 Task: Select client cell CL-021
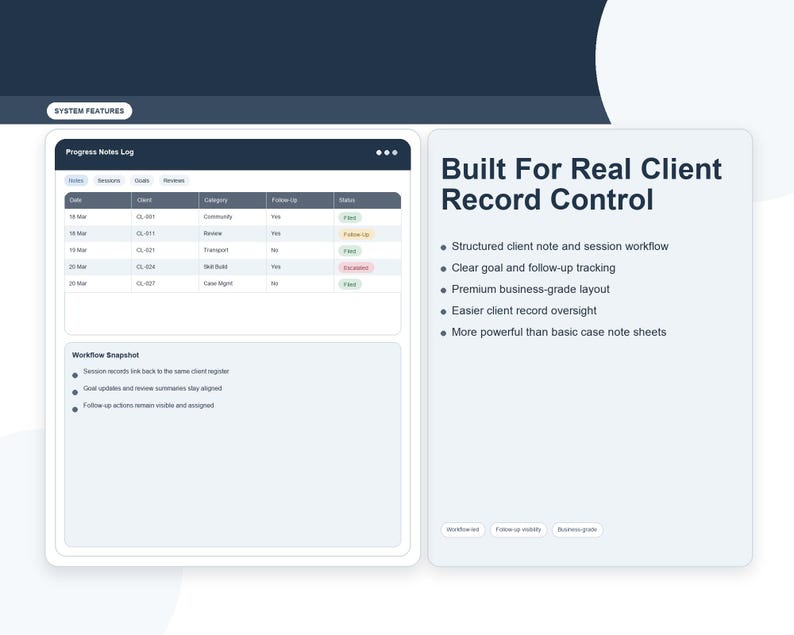pyautogui.click(x=165, y=251)
